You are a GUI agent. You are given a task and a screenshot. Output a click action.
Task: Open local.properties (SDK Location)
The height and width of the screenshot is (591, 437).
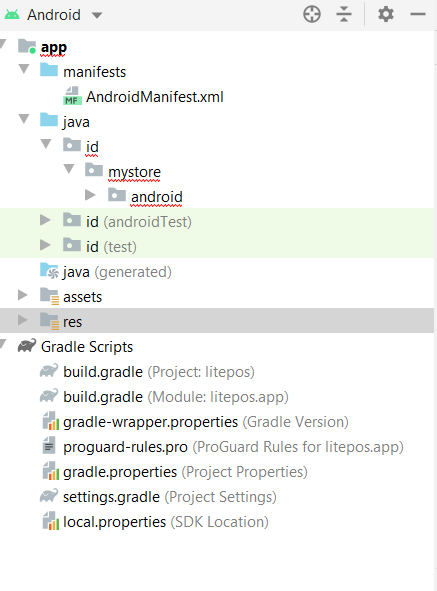coord(166,522)
